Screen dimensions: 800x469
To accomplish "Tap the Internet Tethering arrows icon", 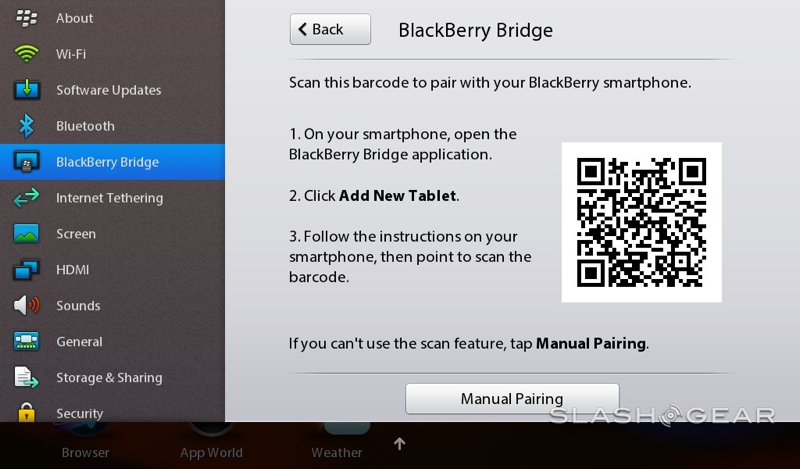I will click(x=26, y=198).
